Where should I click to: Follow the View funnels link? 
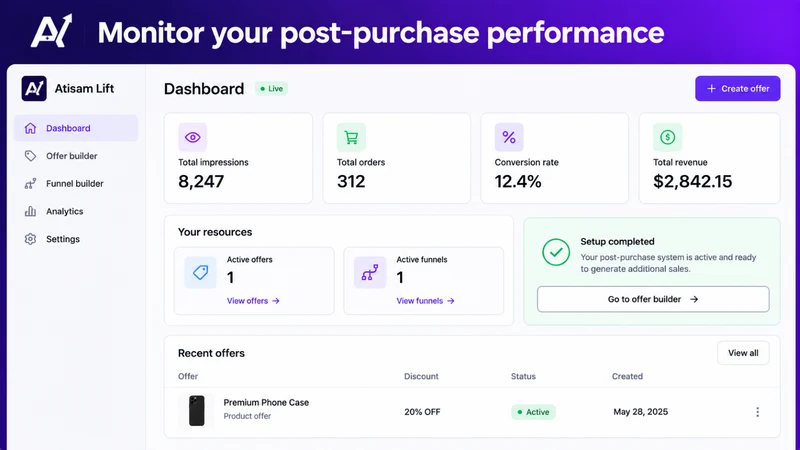pos(425,301)
